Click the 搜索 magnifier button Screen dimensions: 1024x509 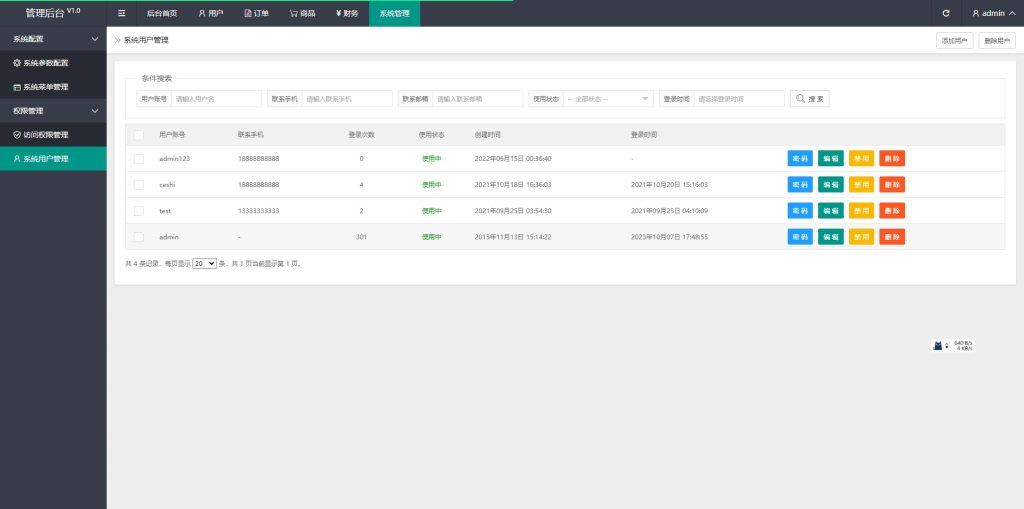[809, 99]
